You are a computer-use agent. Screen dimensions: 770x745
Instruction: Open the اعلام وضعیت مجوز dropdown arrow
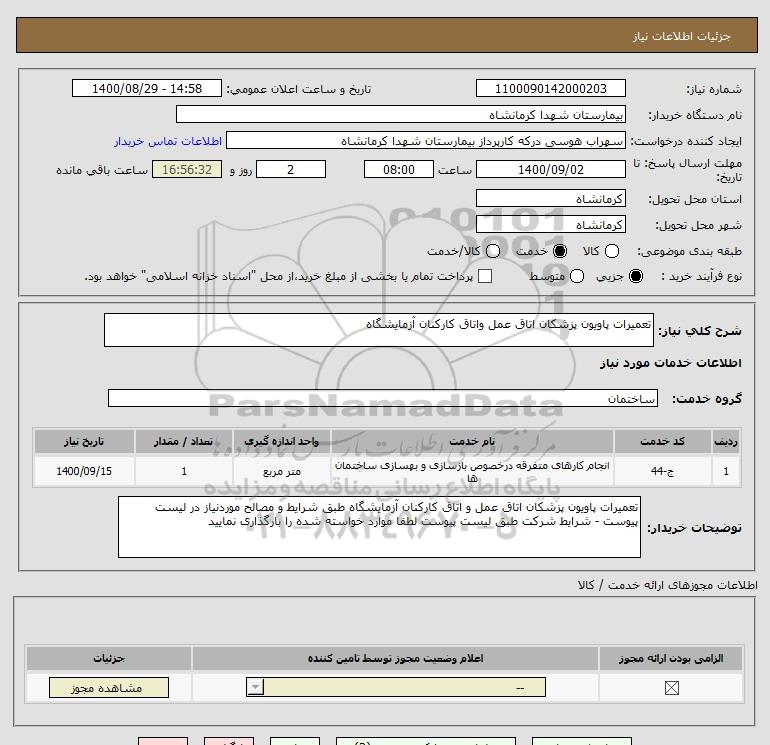(x=255, y=687)
